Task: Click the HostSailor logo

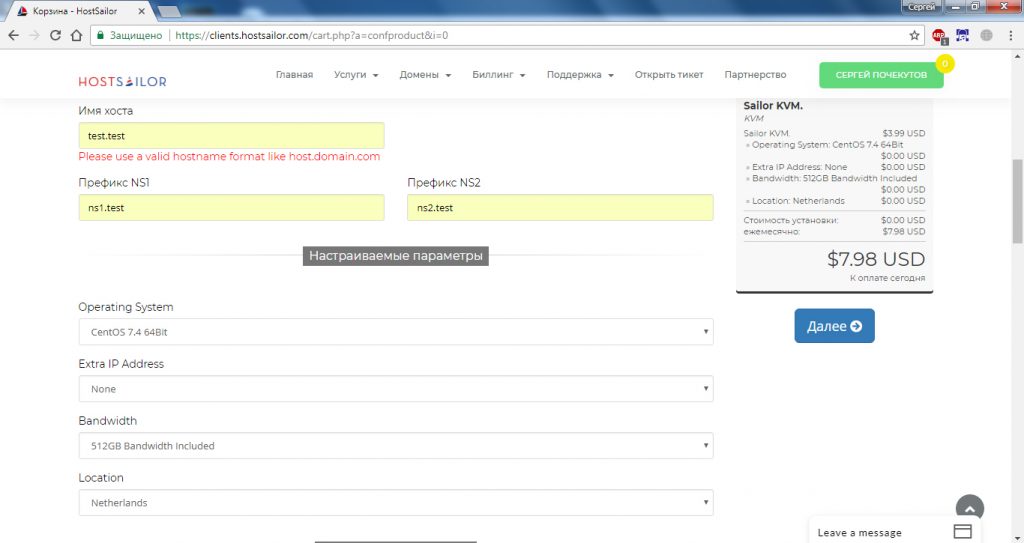Action: point(123,81)
